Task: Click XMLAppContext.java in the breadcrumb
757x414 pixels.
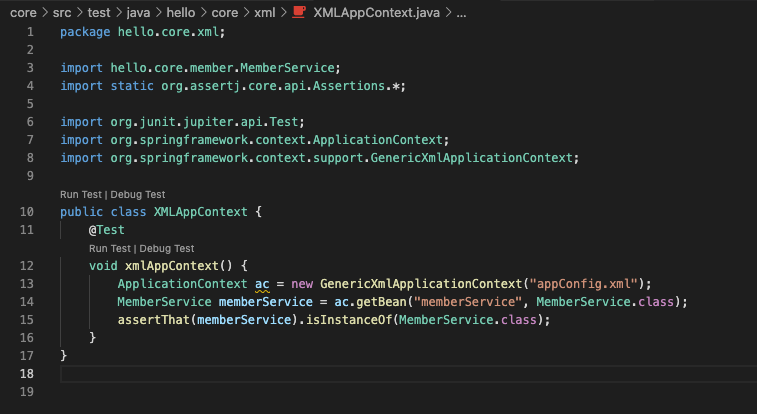Action: (377, 13)
